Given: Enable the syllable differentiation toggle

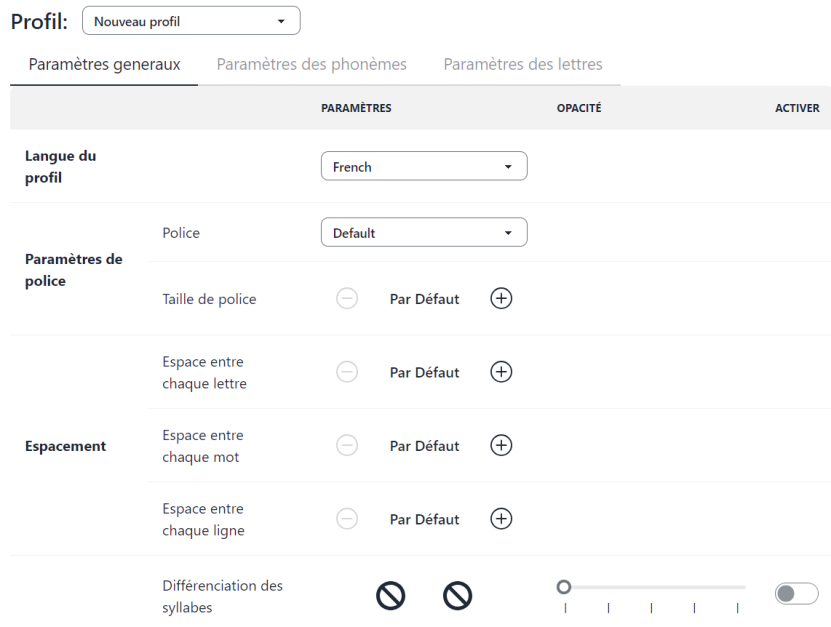Looking at the screenshot, I should coord(796,593).
